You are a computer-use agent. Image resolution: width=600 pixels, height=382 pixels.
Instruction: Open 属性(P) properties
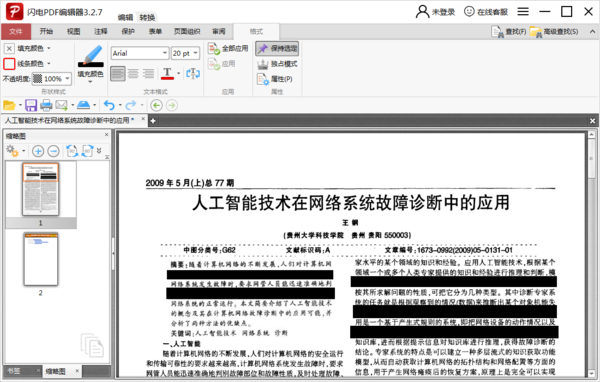[275, 79]
